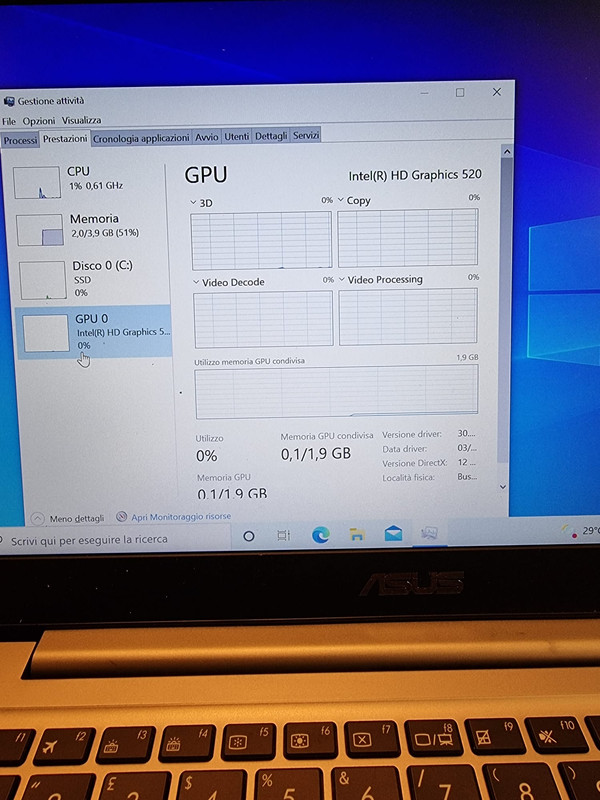Click the Meno dettagli arrow icon
600x800 pixels.
pyautogui.click(x=37, y=519)
